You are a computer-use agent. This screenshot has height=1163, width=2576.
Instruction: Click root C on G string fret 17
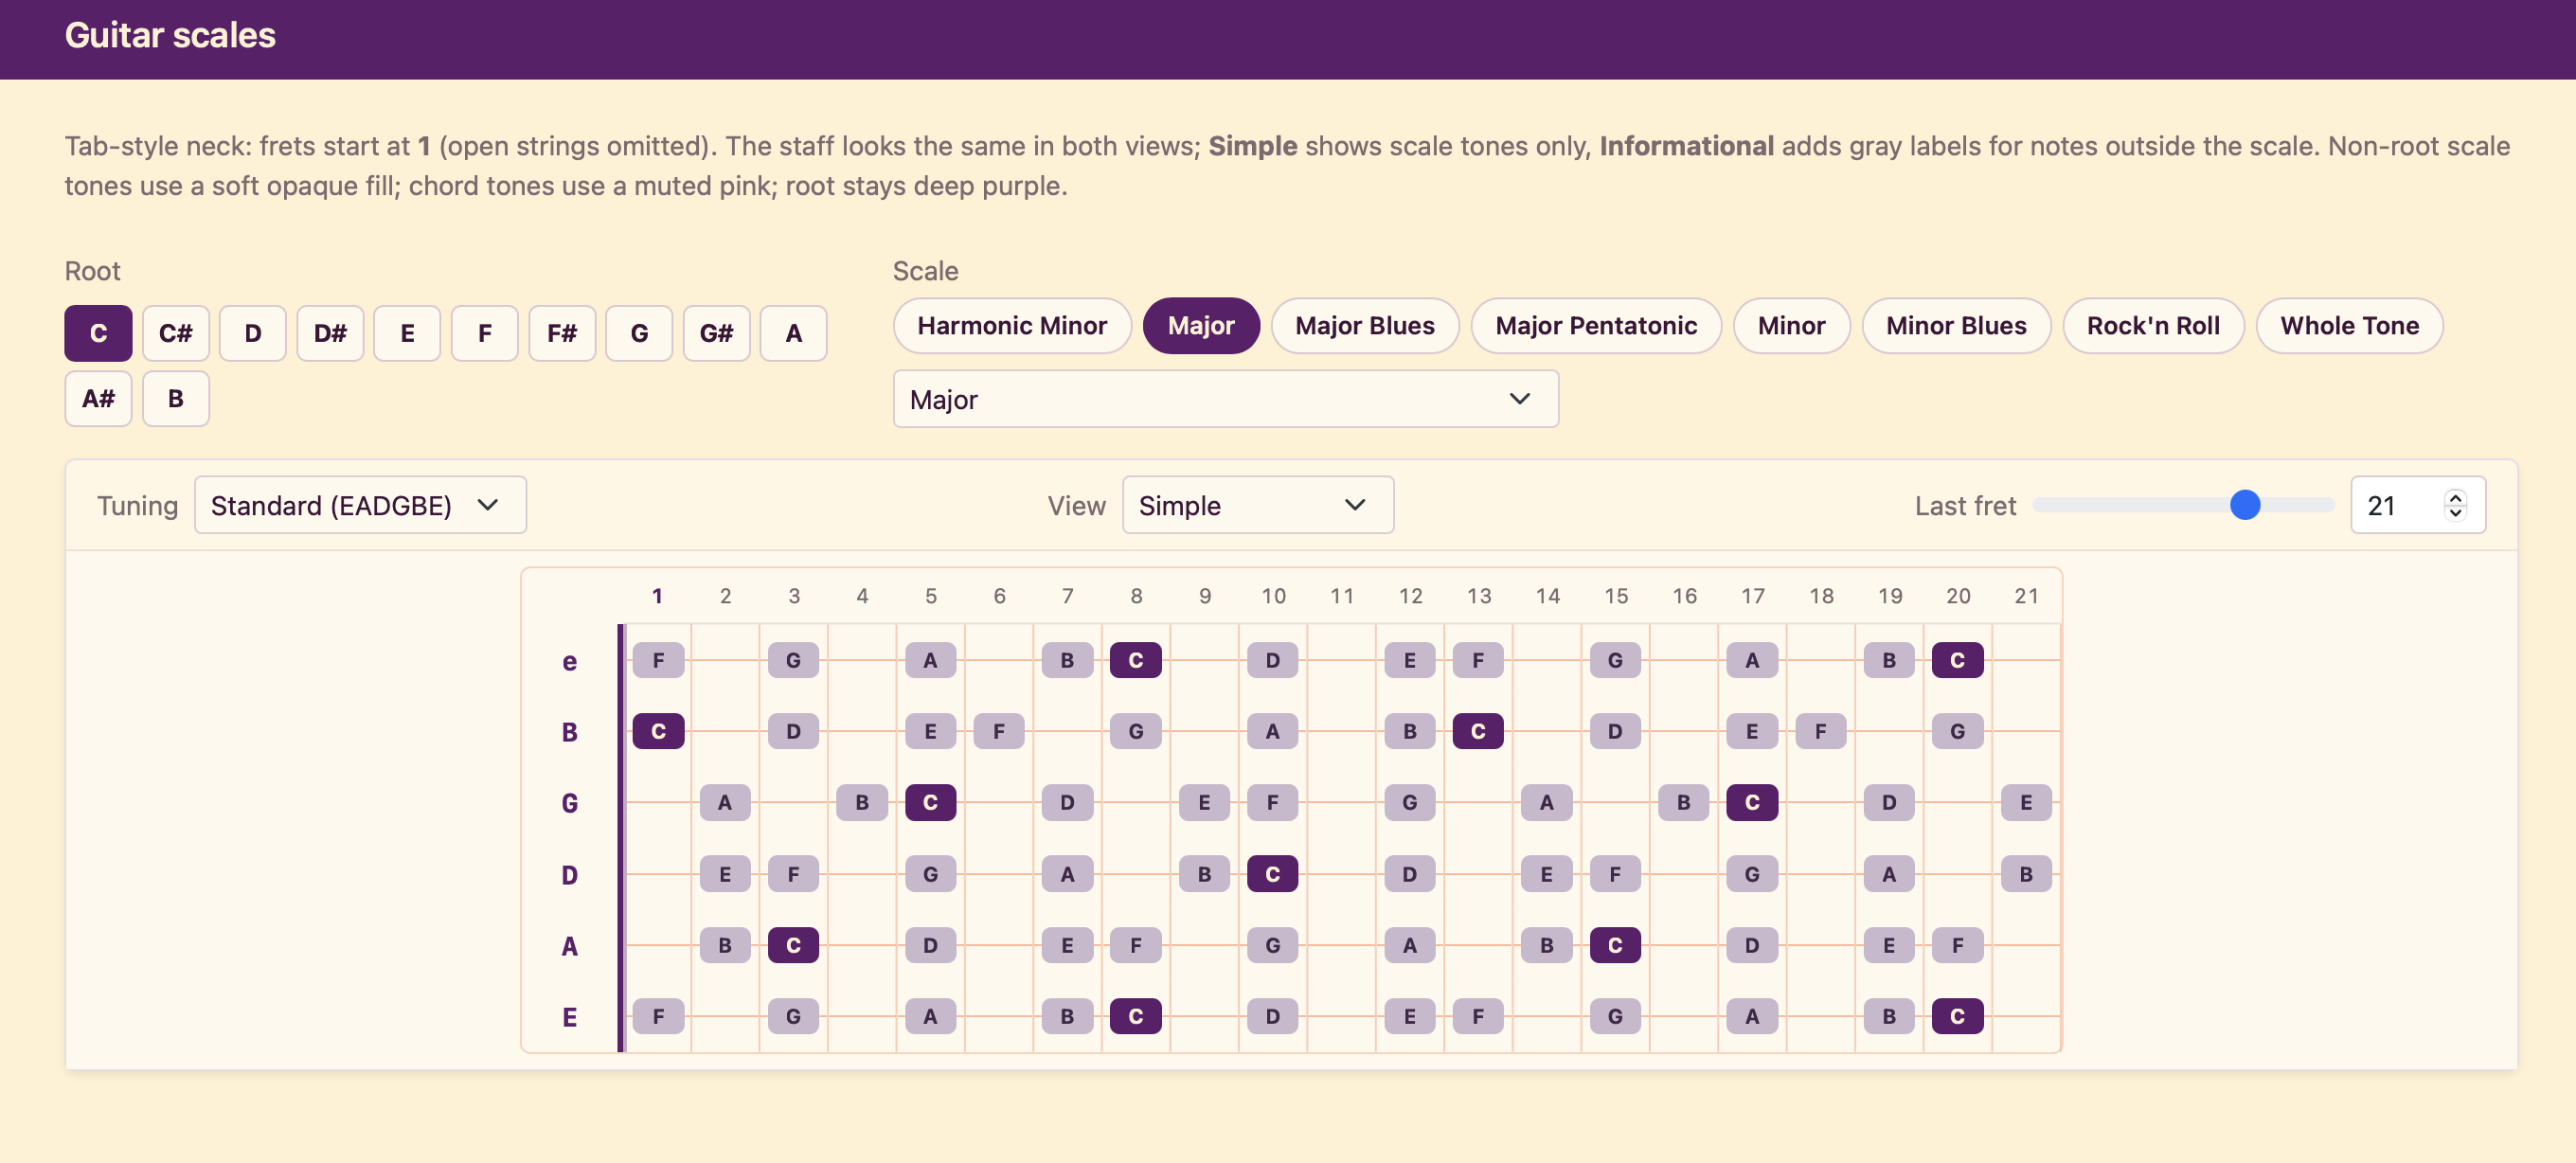(1752, 802)
